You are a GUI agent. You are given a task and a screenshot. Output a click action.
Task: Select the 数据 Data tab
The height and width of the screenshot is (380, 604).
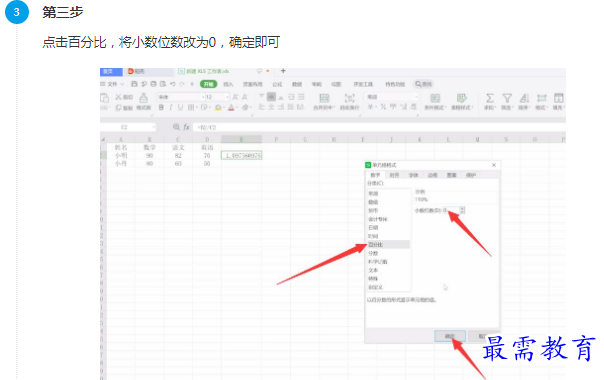pos(297,84)
